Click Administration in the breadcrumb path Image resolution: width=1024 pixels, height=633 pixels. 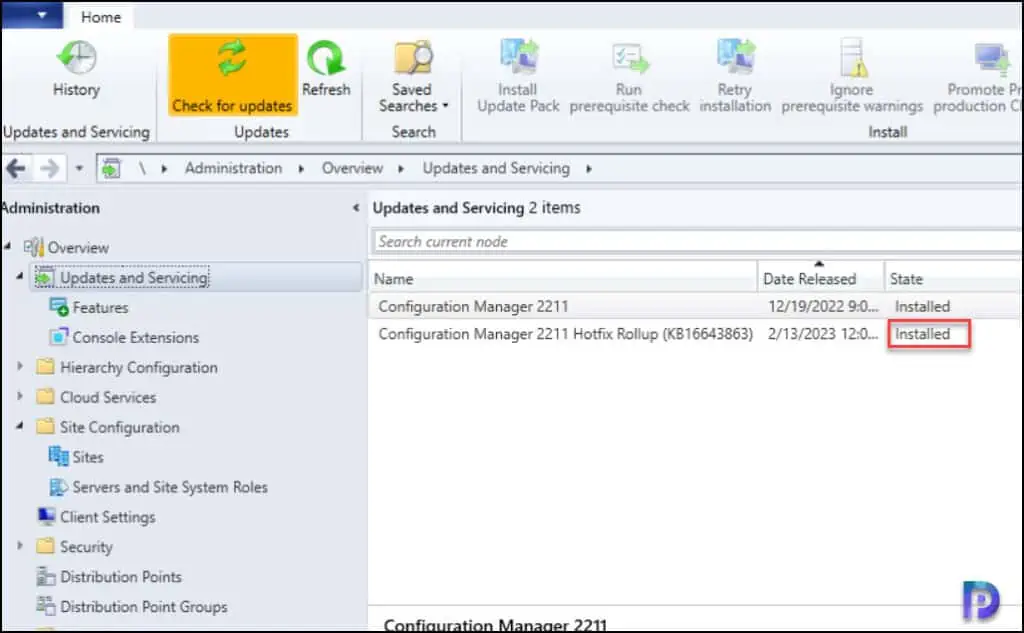(x=233, y=169)
